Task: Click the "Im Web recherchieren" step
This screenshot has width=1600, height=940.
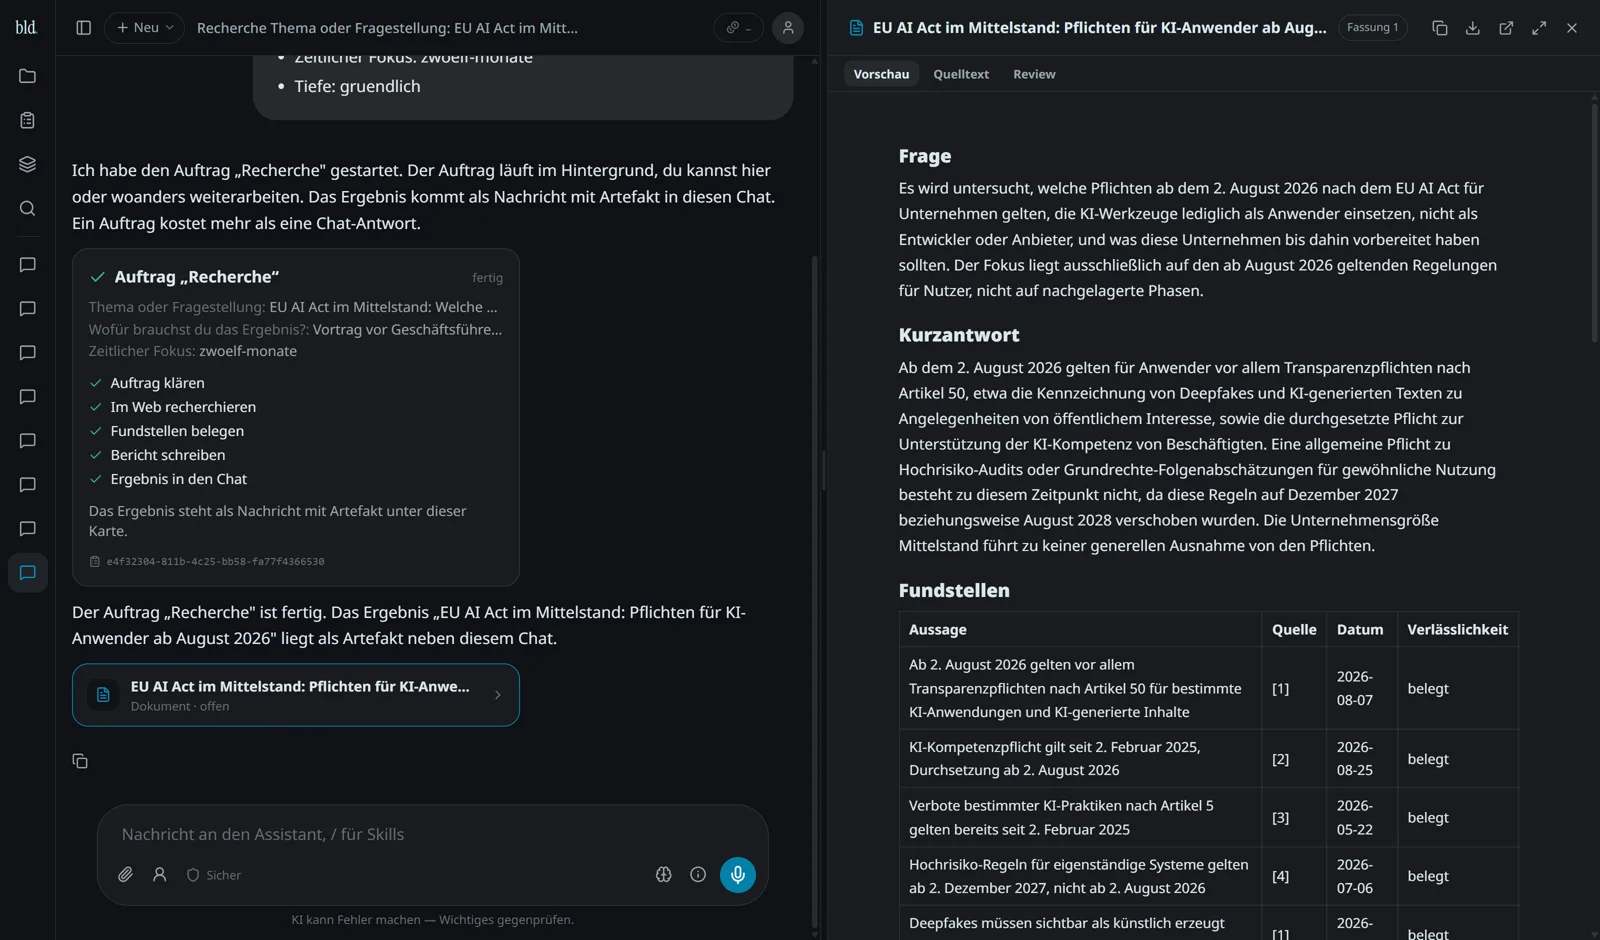Action: click(183, 407)
